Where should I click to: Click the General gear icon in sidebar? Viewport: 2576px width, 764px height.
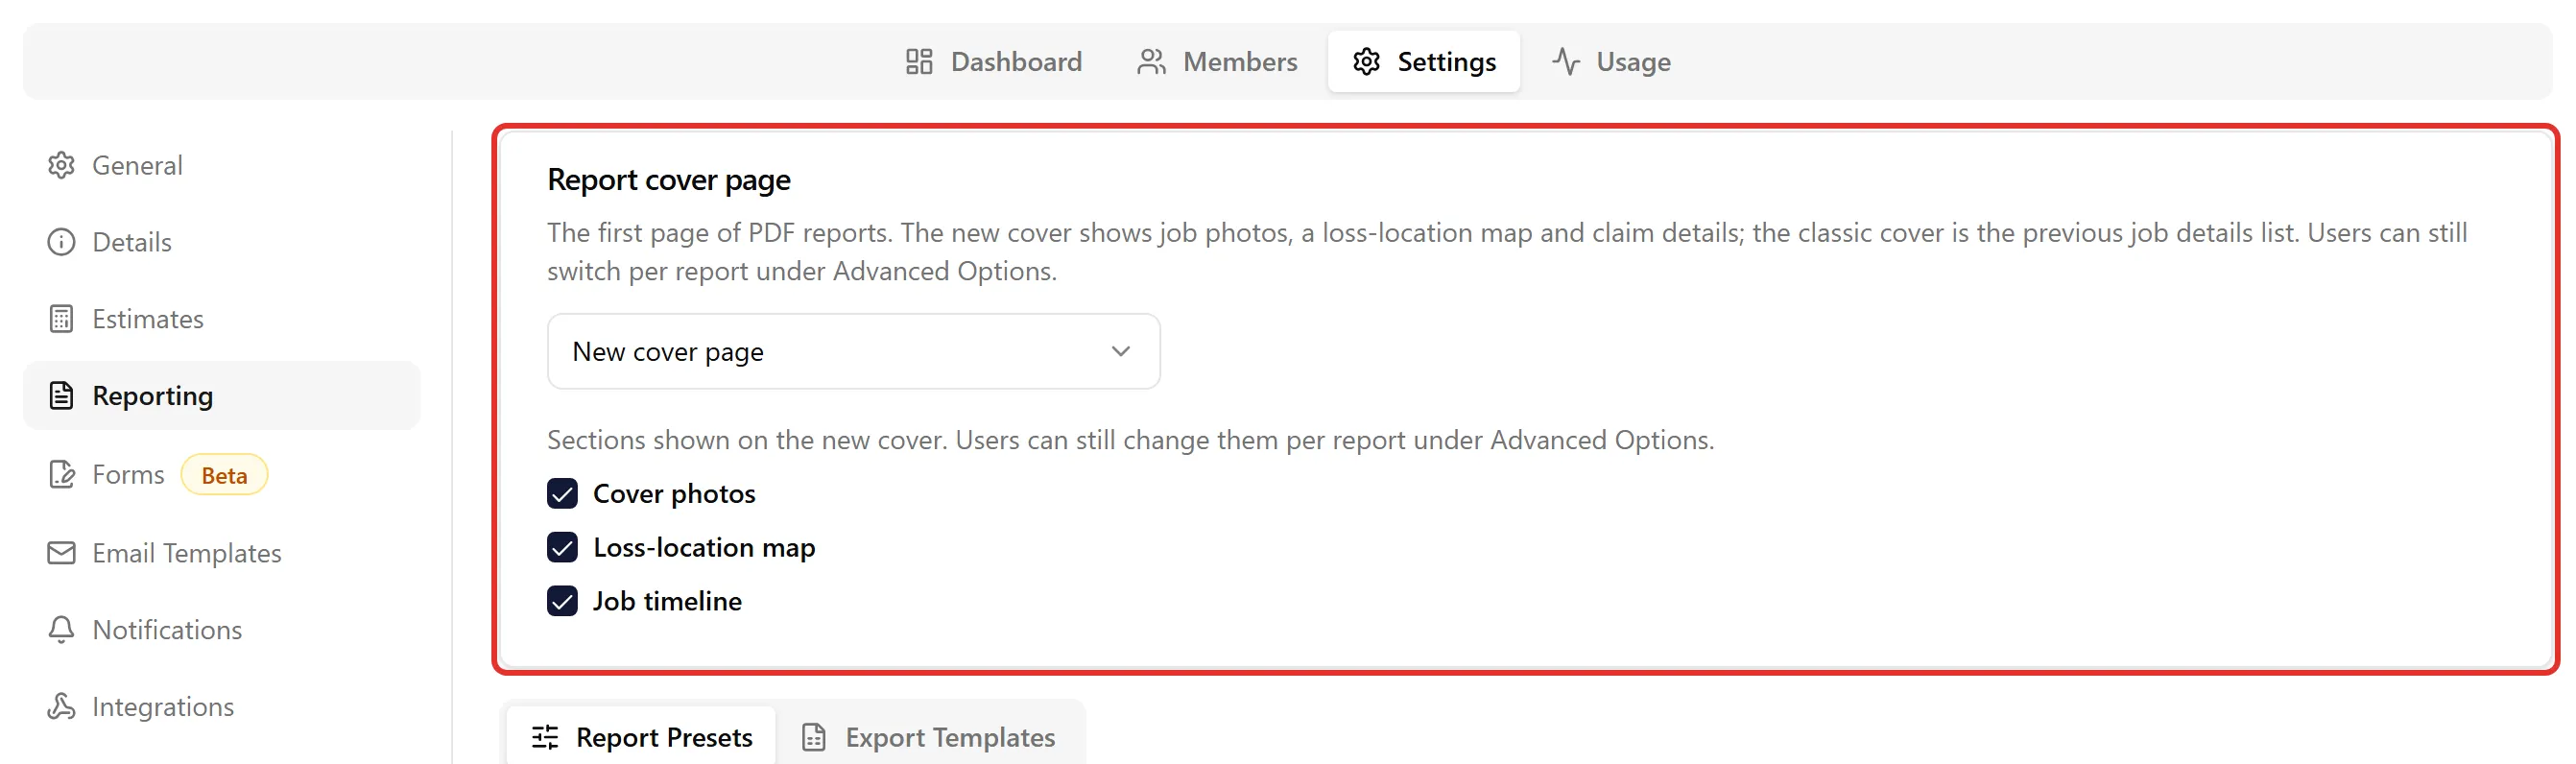coord(61,165)
